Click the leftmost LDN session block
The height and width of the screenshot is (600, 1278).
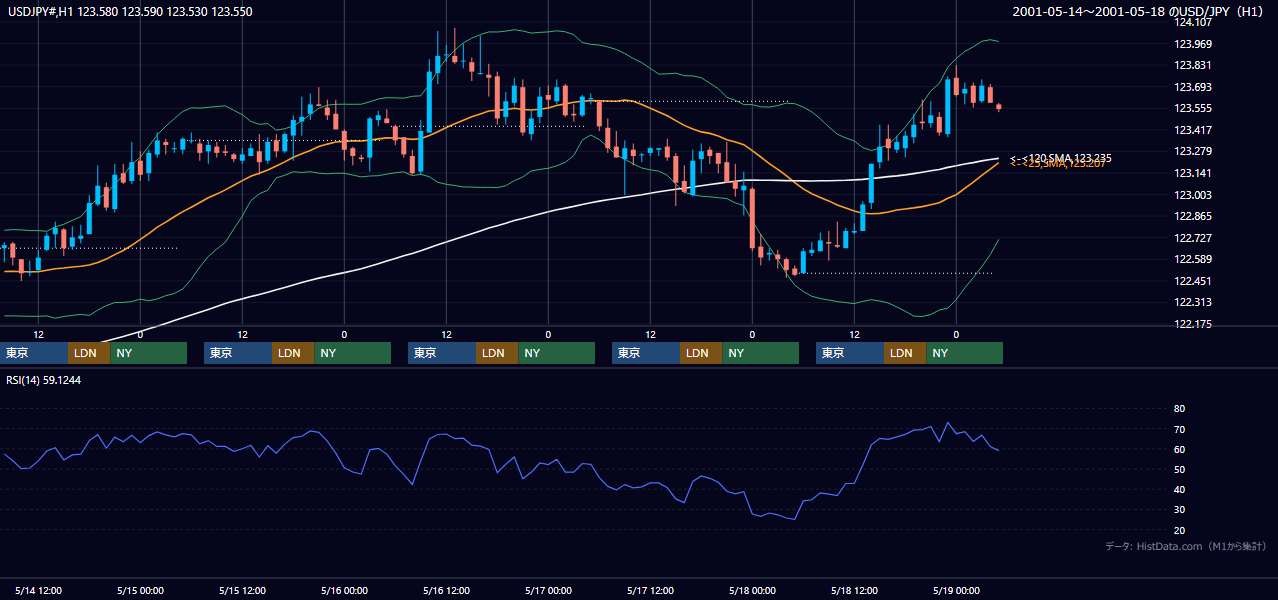(x=89, y=353)
